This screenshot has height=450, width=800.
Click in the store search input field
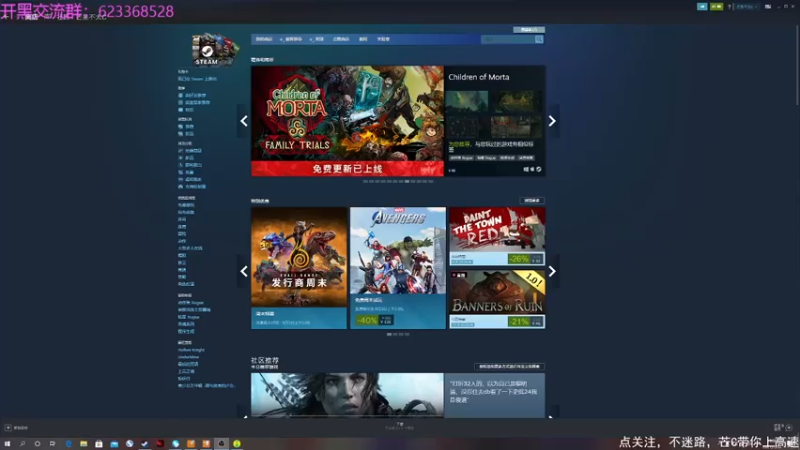coord(508,39)
